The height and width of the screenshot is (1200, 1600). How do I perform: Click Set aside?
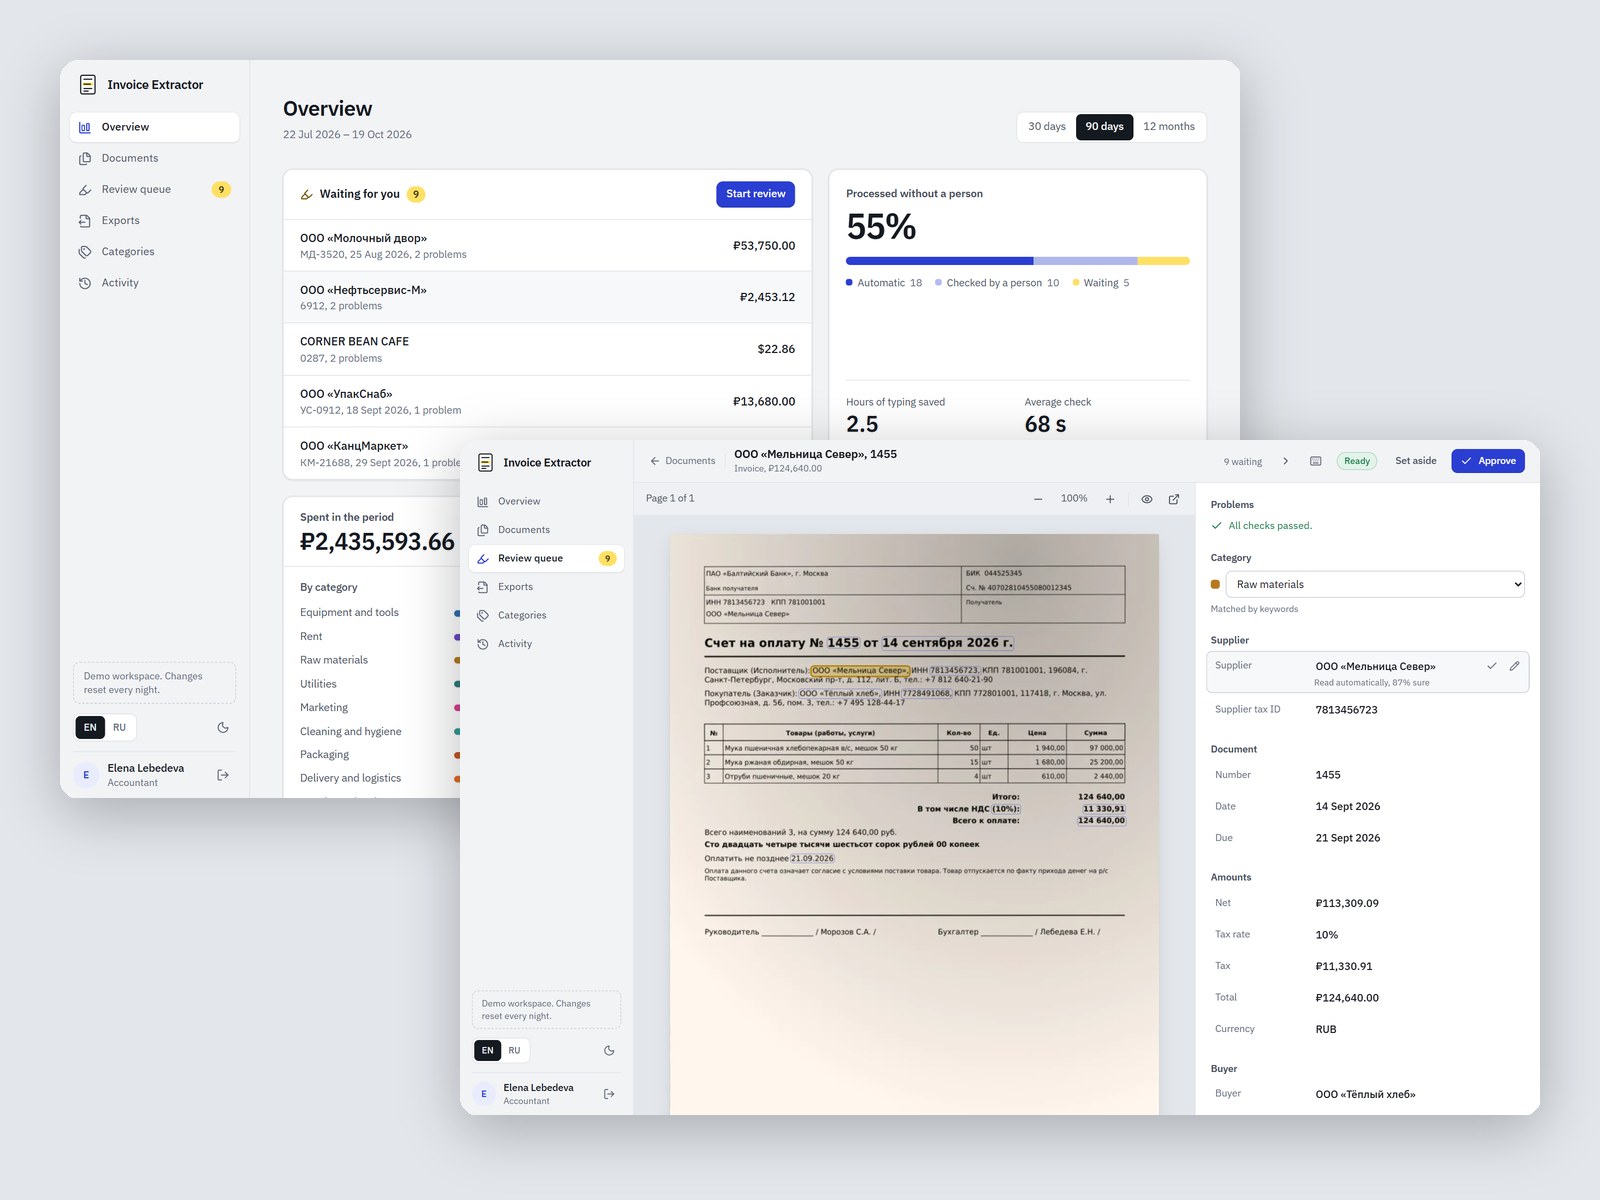pos(1416,461)
